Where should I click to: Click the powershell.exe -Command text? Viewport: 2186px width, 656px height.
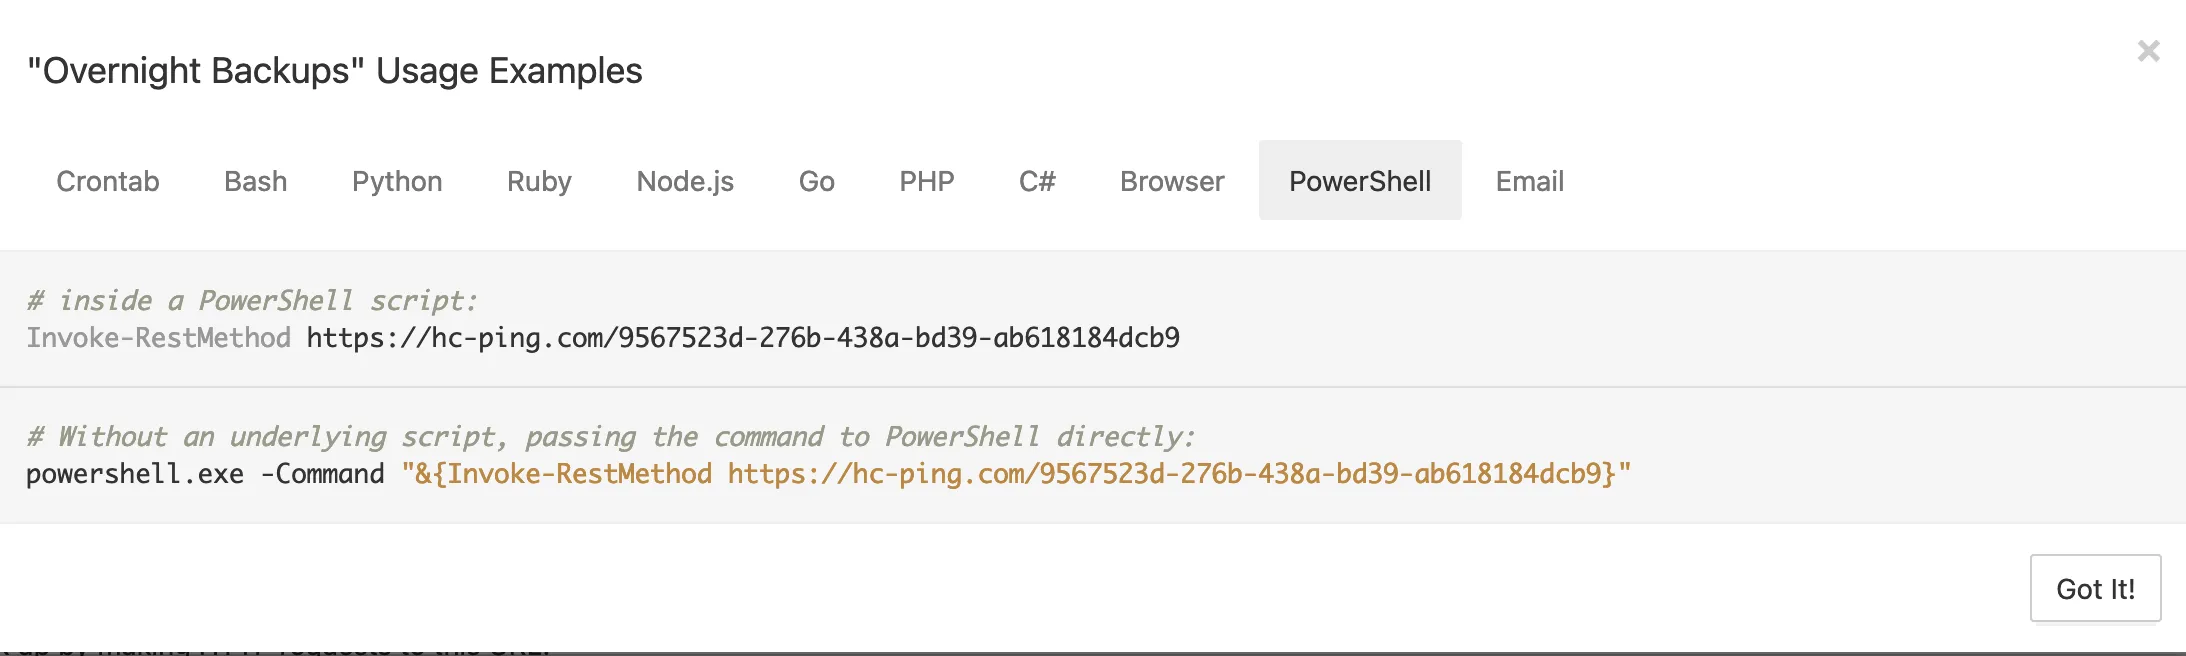[205, 474]
